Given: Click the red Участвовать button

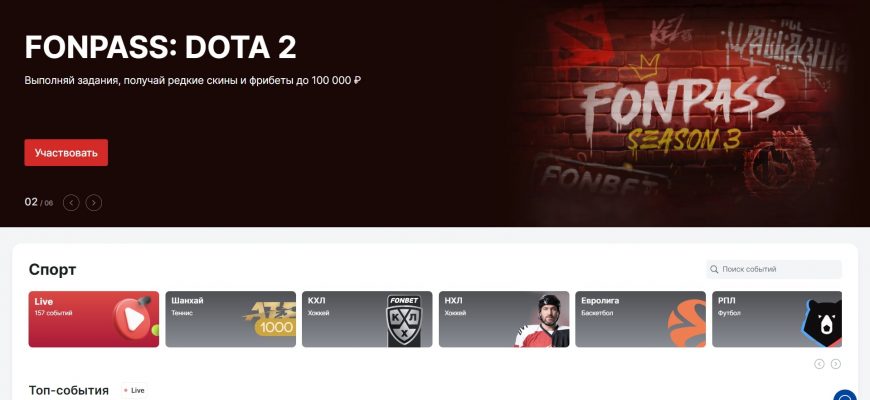Looking at the screenshot, I should click(x=66, y=153).
